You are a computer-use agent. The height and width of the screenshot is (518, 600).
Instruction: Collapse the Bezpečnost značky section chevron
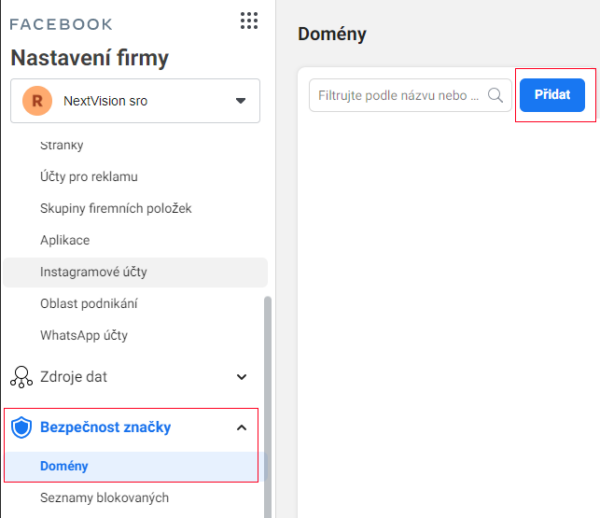(x=241, y=428)
